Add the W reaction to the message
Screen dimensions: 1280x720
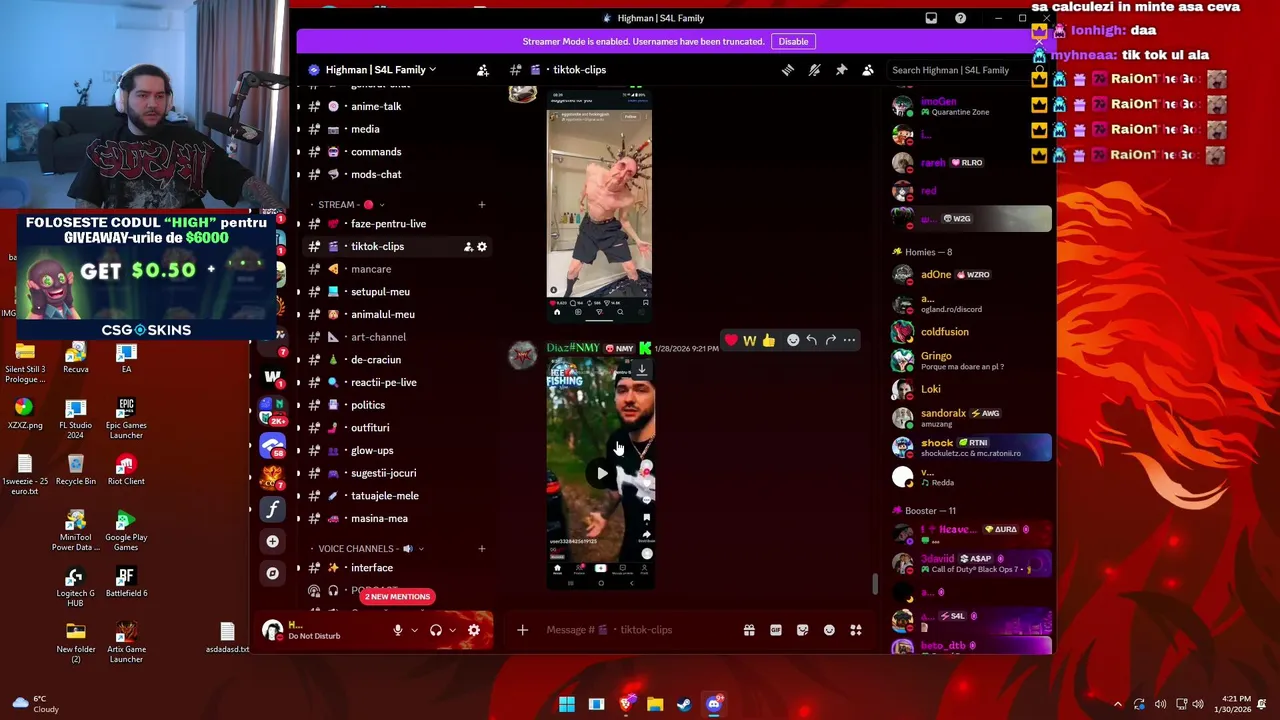[749, 340]
